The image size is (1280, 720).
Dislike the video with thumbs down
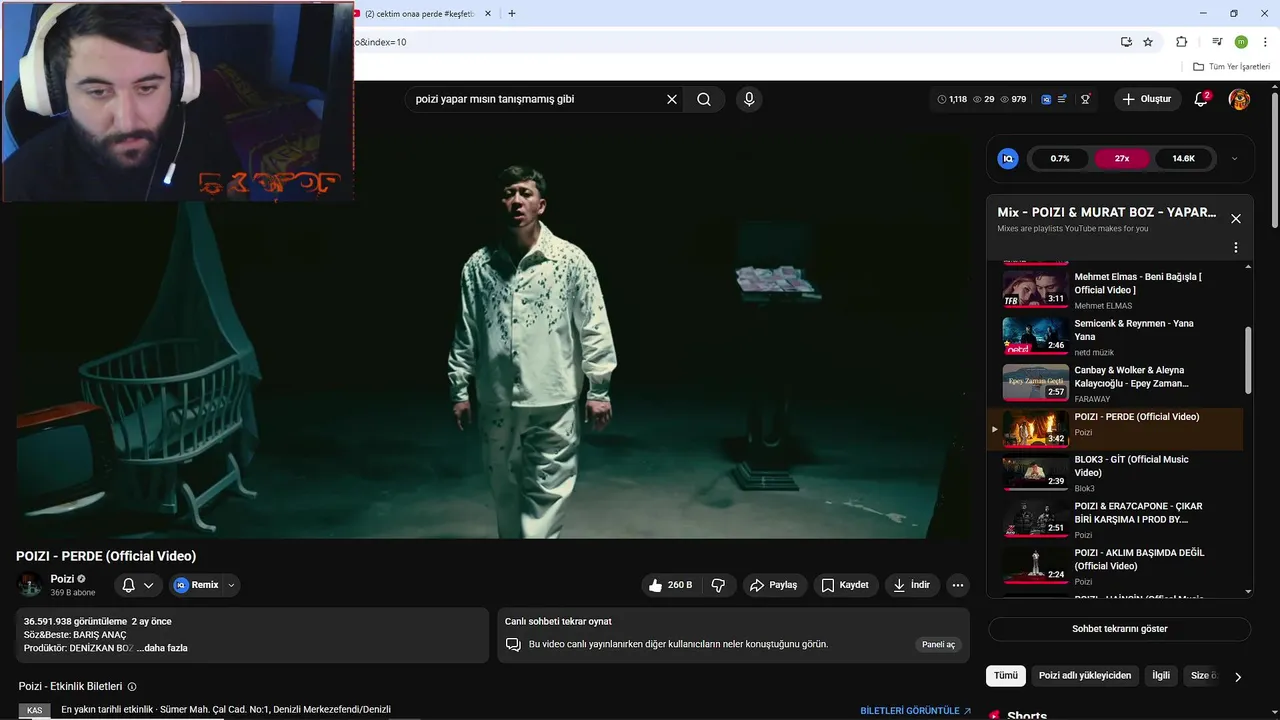(718, 585)
